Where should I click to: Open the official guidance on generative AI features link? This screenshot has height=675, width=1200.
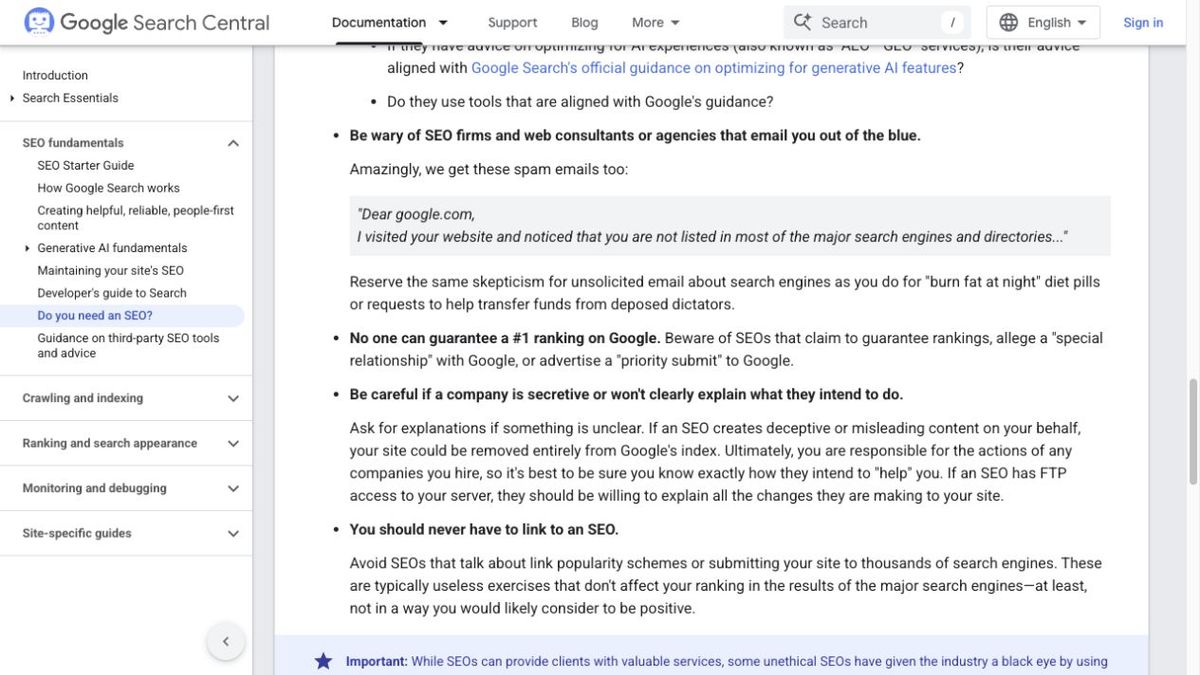point(714,68)
